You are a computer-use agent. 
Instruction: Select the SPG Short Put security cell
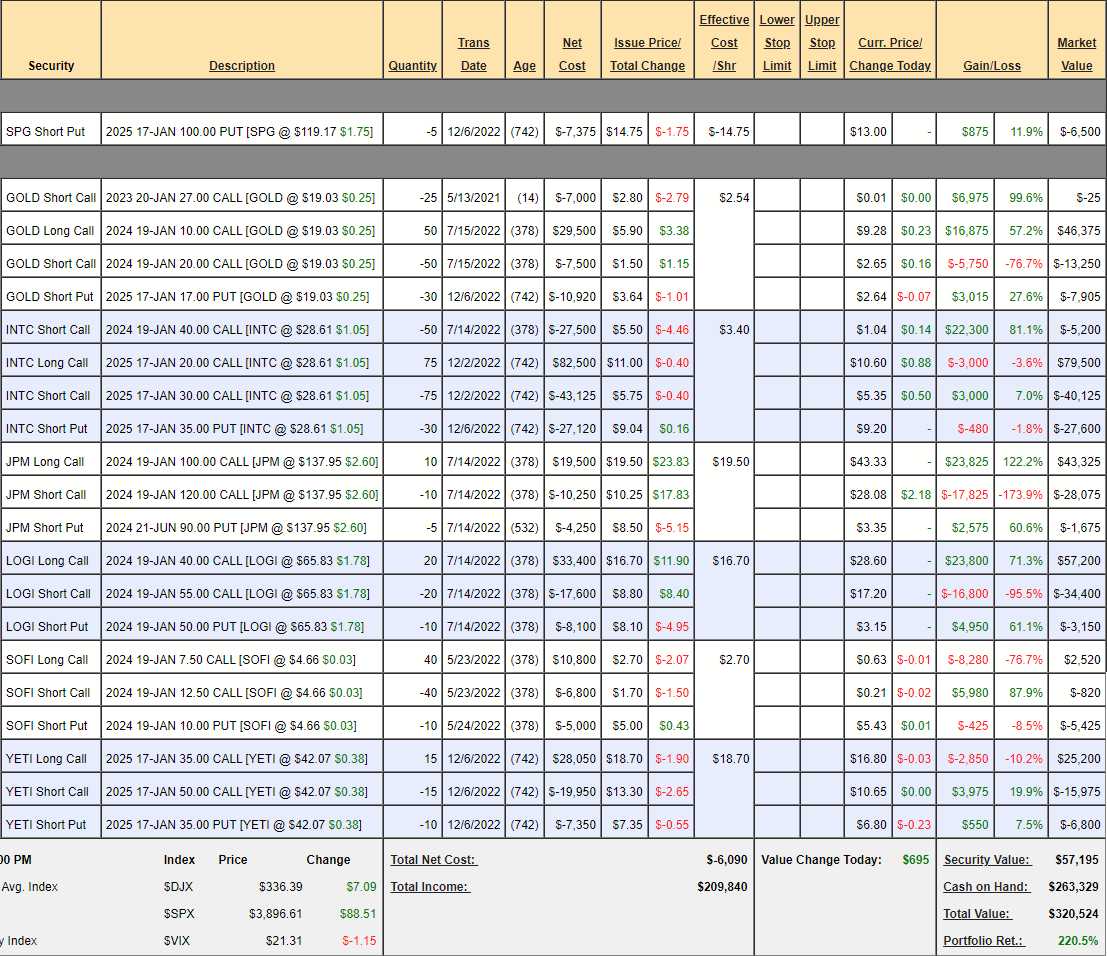[45, 132]
